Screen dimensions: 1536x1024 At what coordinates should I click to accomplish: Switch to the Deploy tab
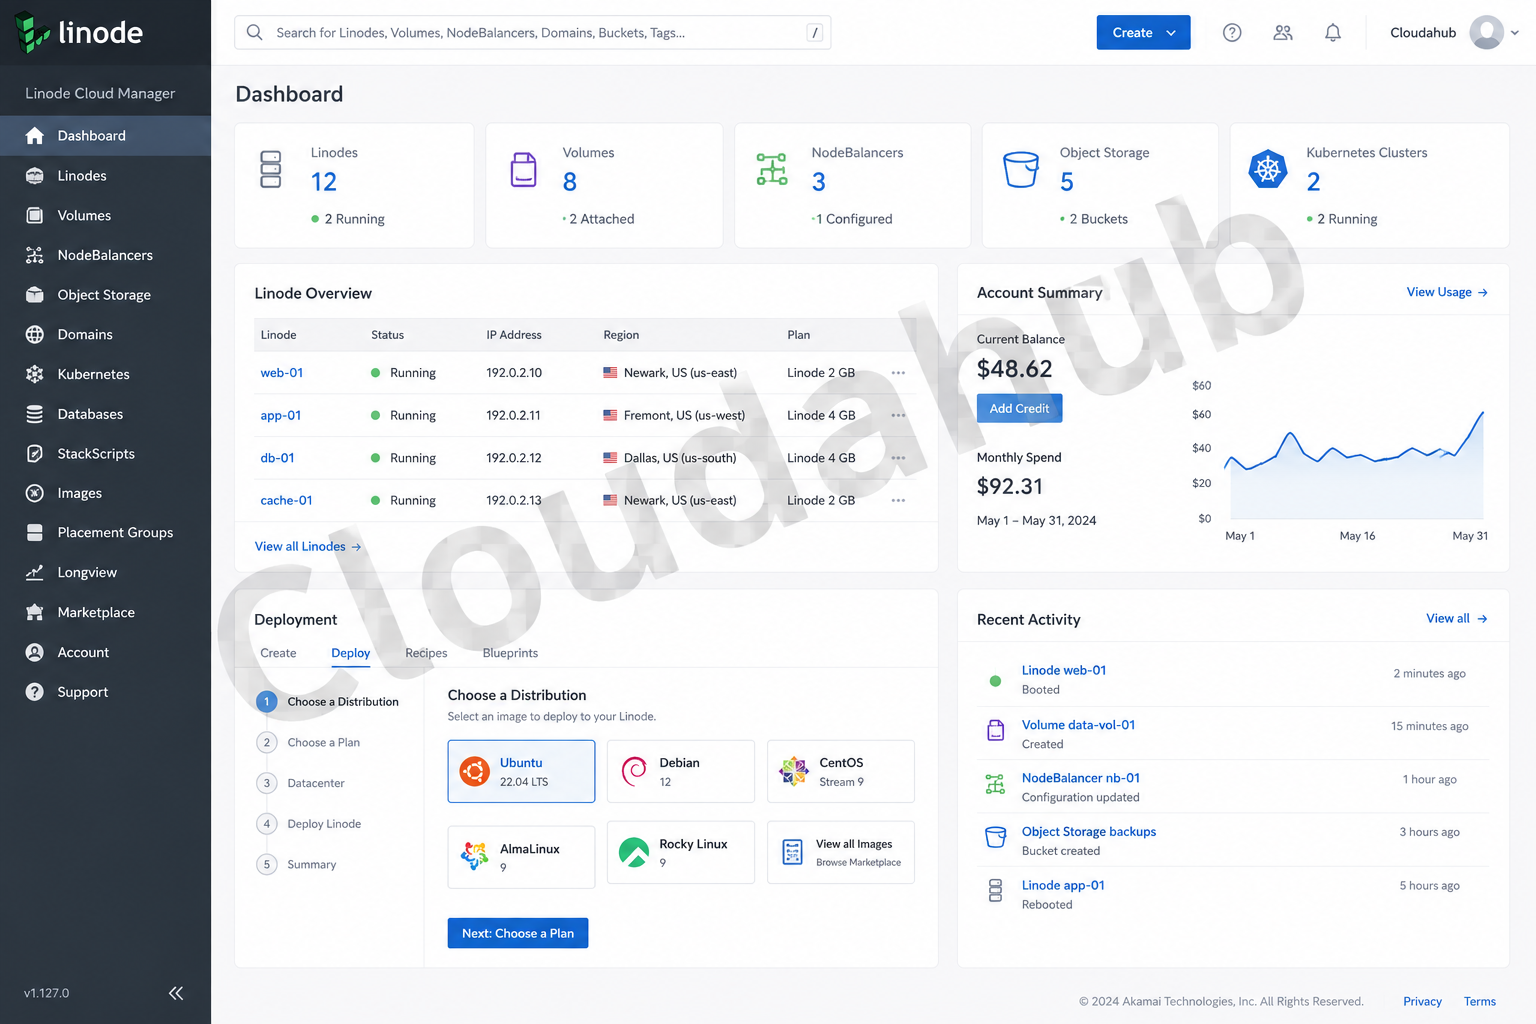(x=351, y=653)
